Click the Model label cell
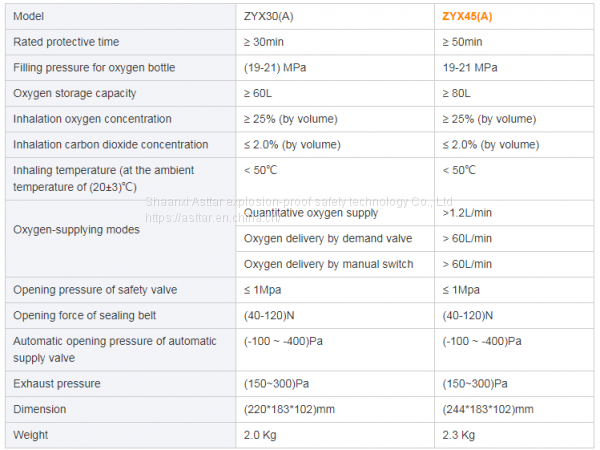This screenshot has height=450, width=600. 29,16
